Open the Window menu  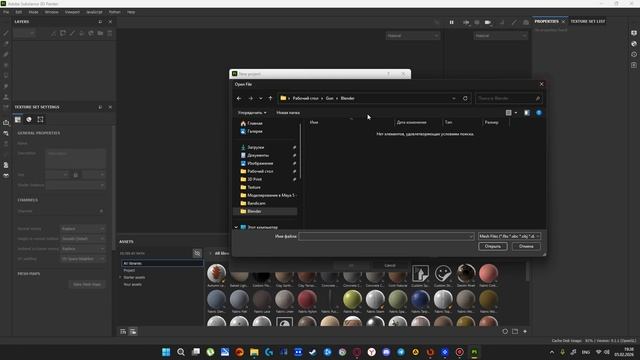(x=51, y=12)
